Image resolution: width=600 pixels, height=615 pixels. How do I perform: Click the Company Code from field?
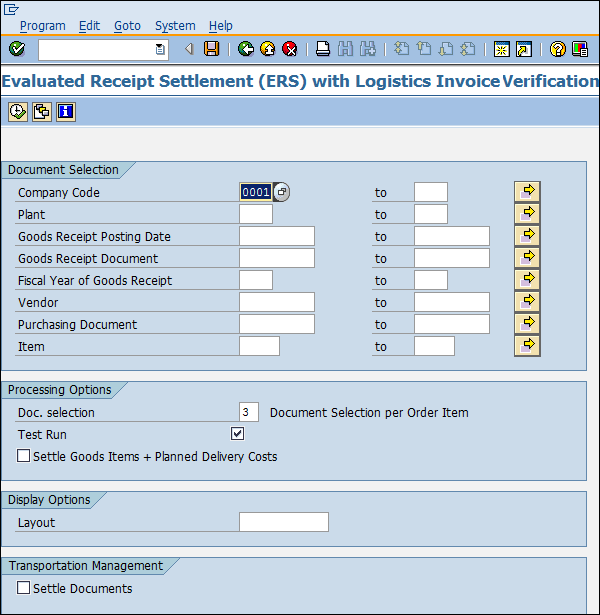(x=256, y=192)
